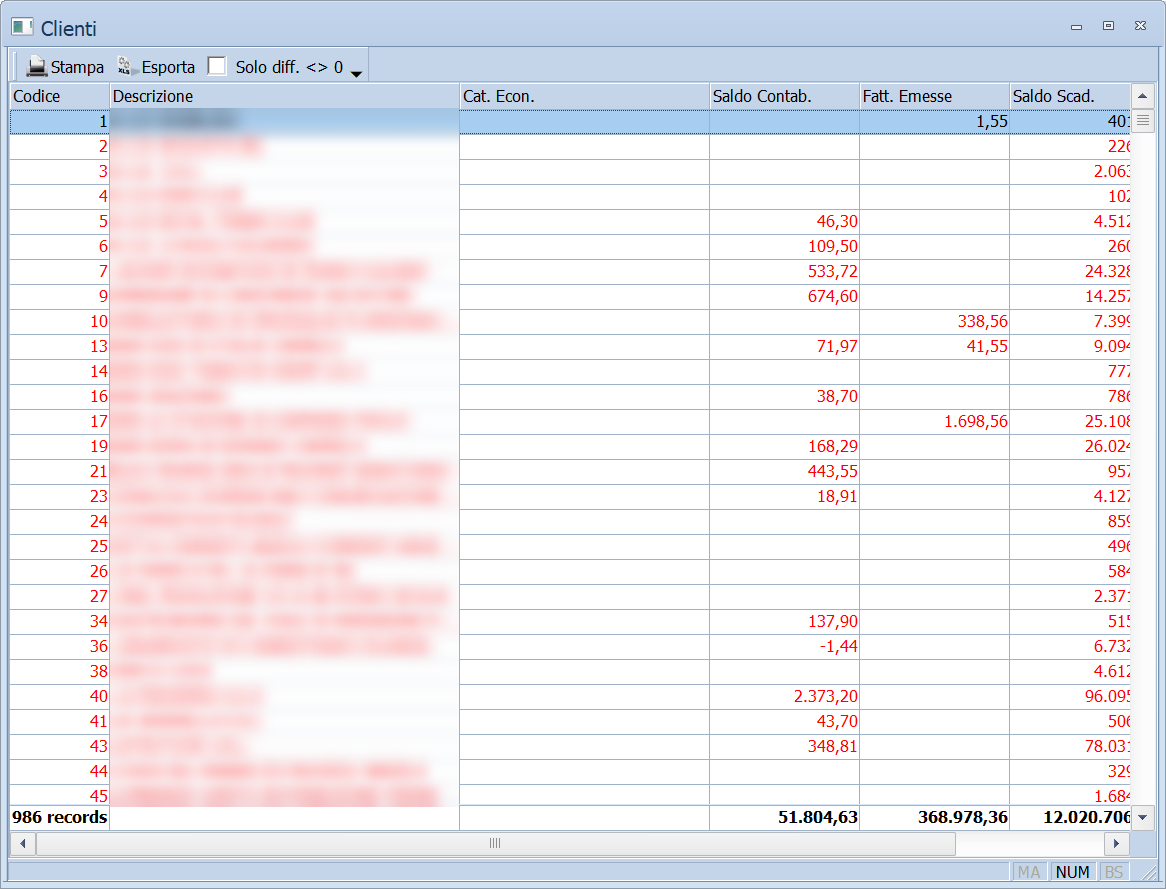Select the Saldo Contab. value 137,90
The width and height of the screenshot is (1166, 889).
(833, 621)
